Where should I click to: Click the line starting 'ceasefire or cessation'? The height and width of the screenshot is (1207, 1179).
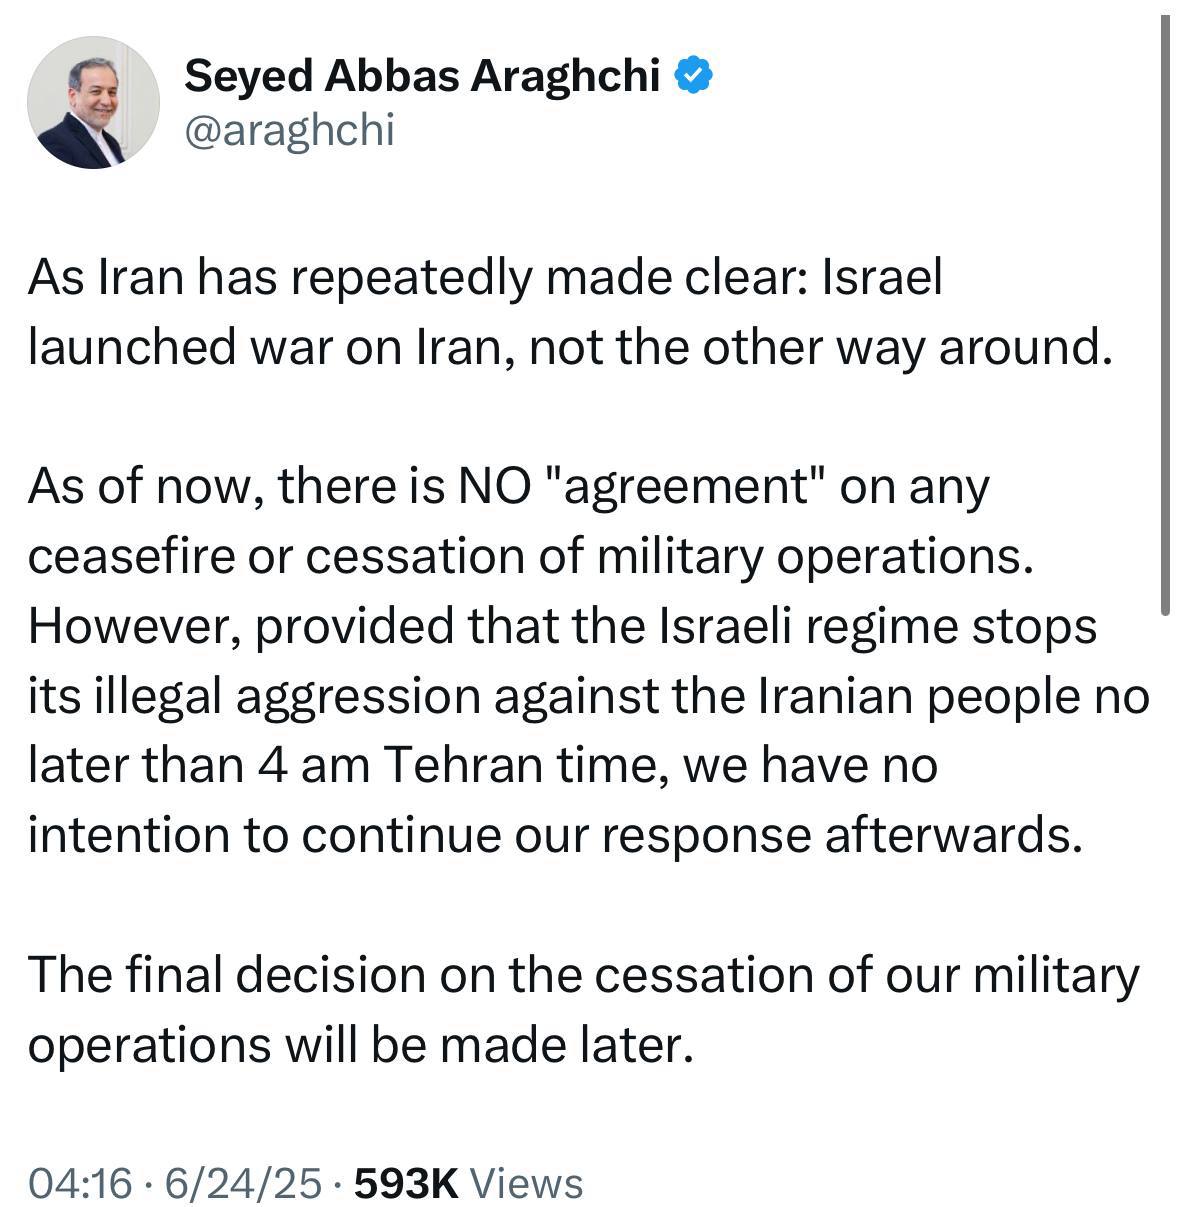point(530,558)
